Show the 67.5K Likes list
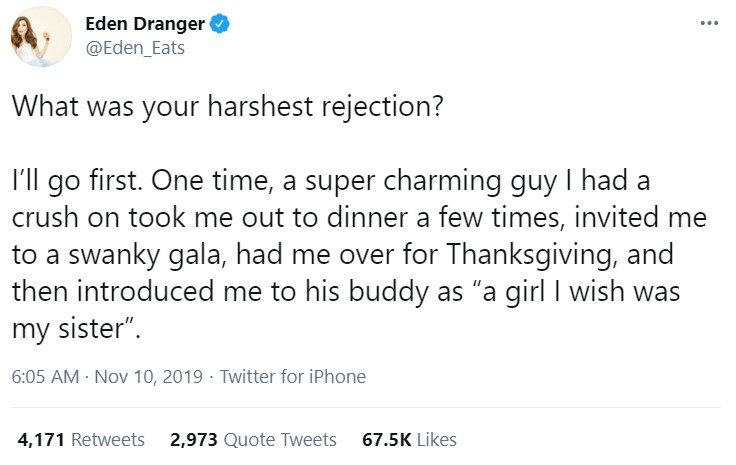This screenshot has height=465, width=736. [409, 439]
